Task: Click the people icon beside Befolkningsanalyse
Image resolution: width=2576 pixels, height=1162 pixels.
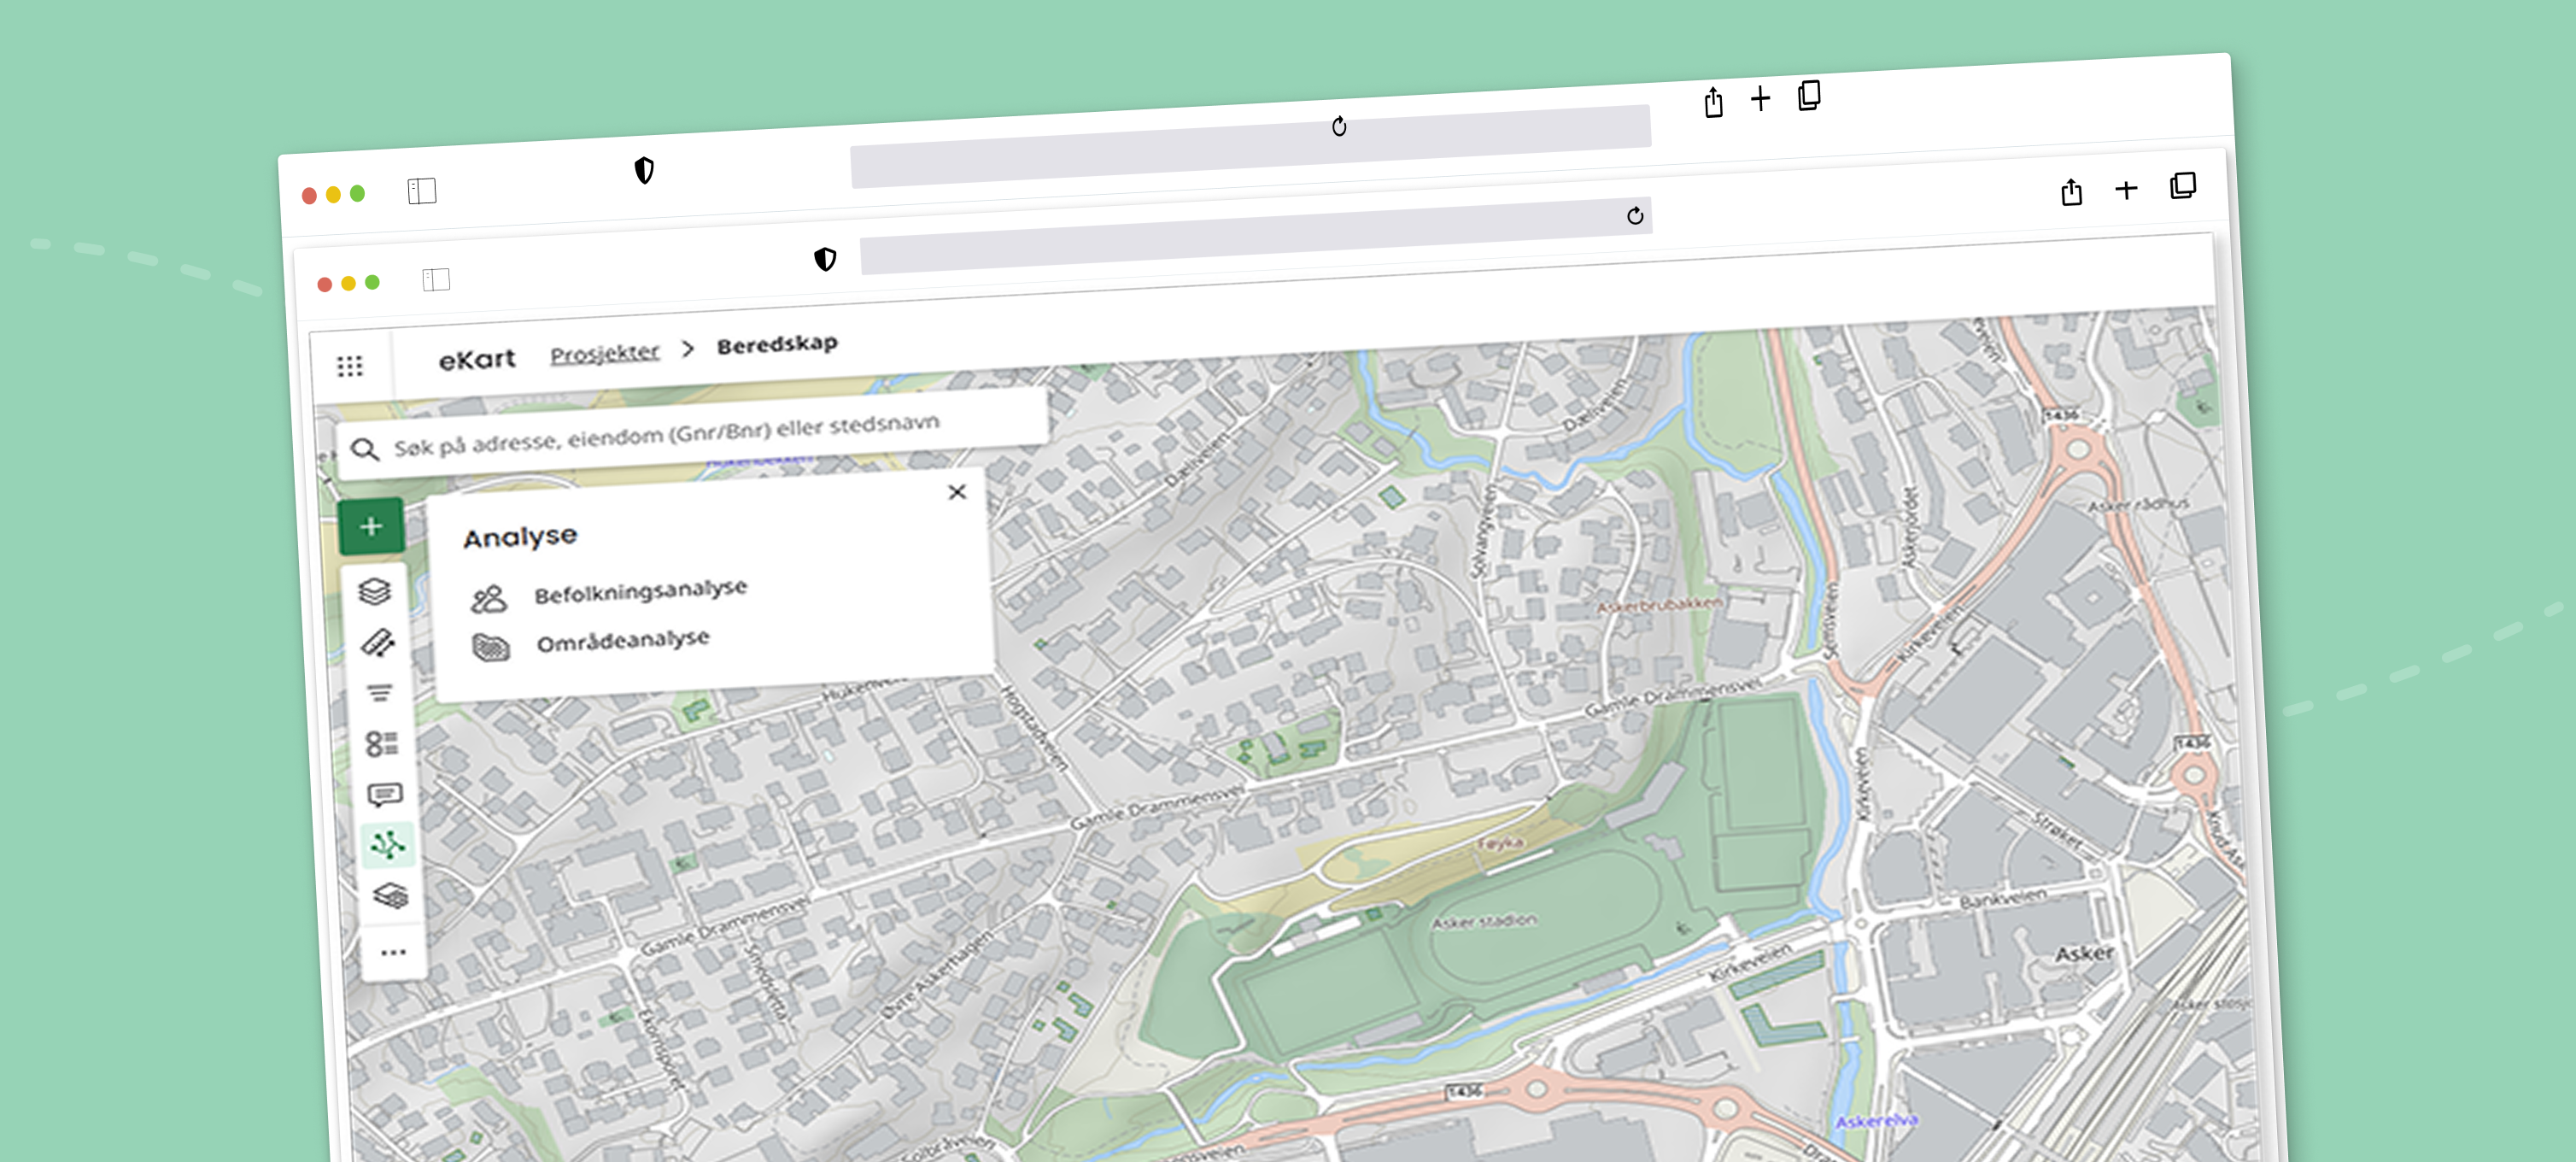Action: pos(489,599)
